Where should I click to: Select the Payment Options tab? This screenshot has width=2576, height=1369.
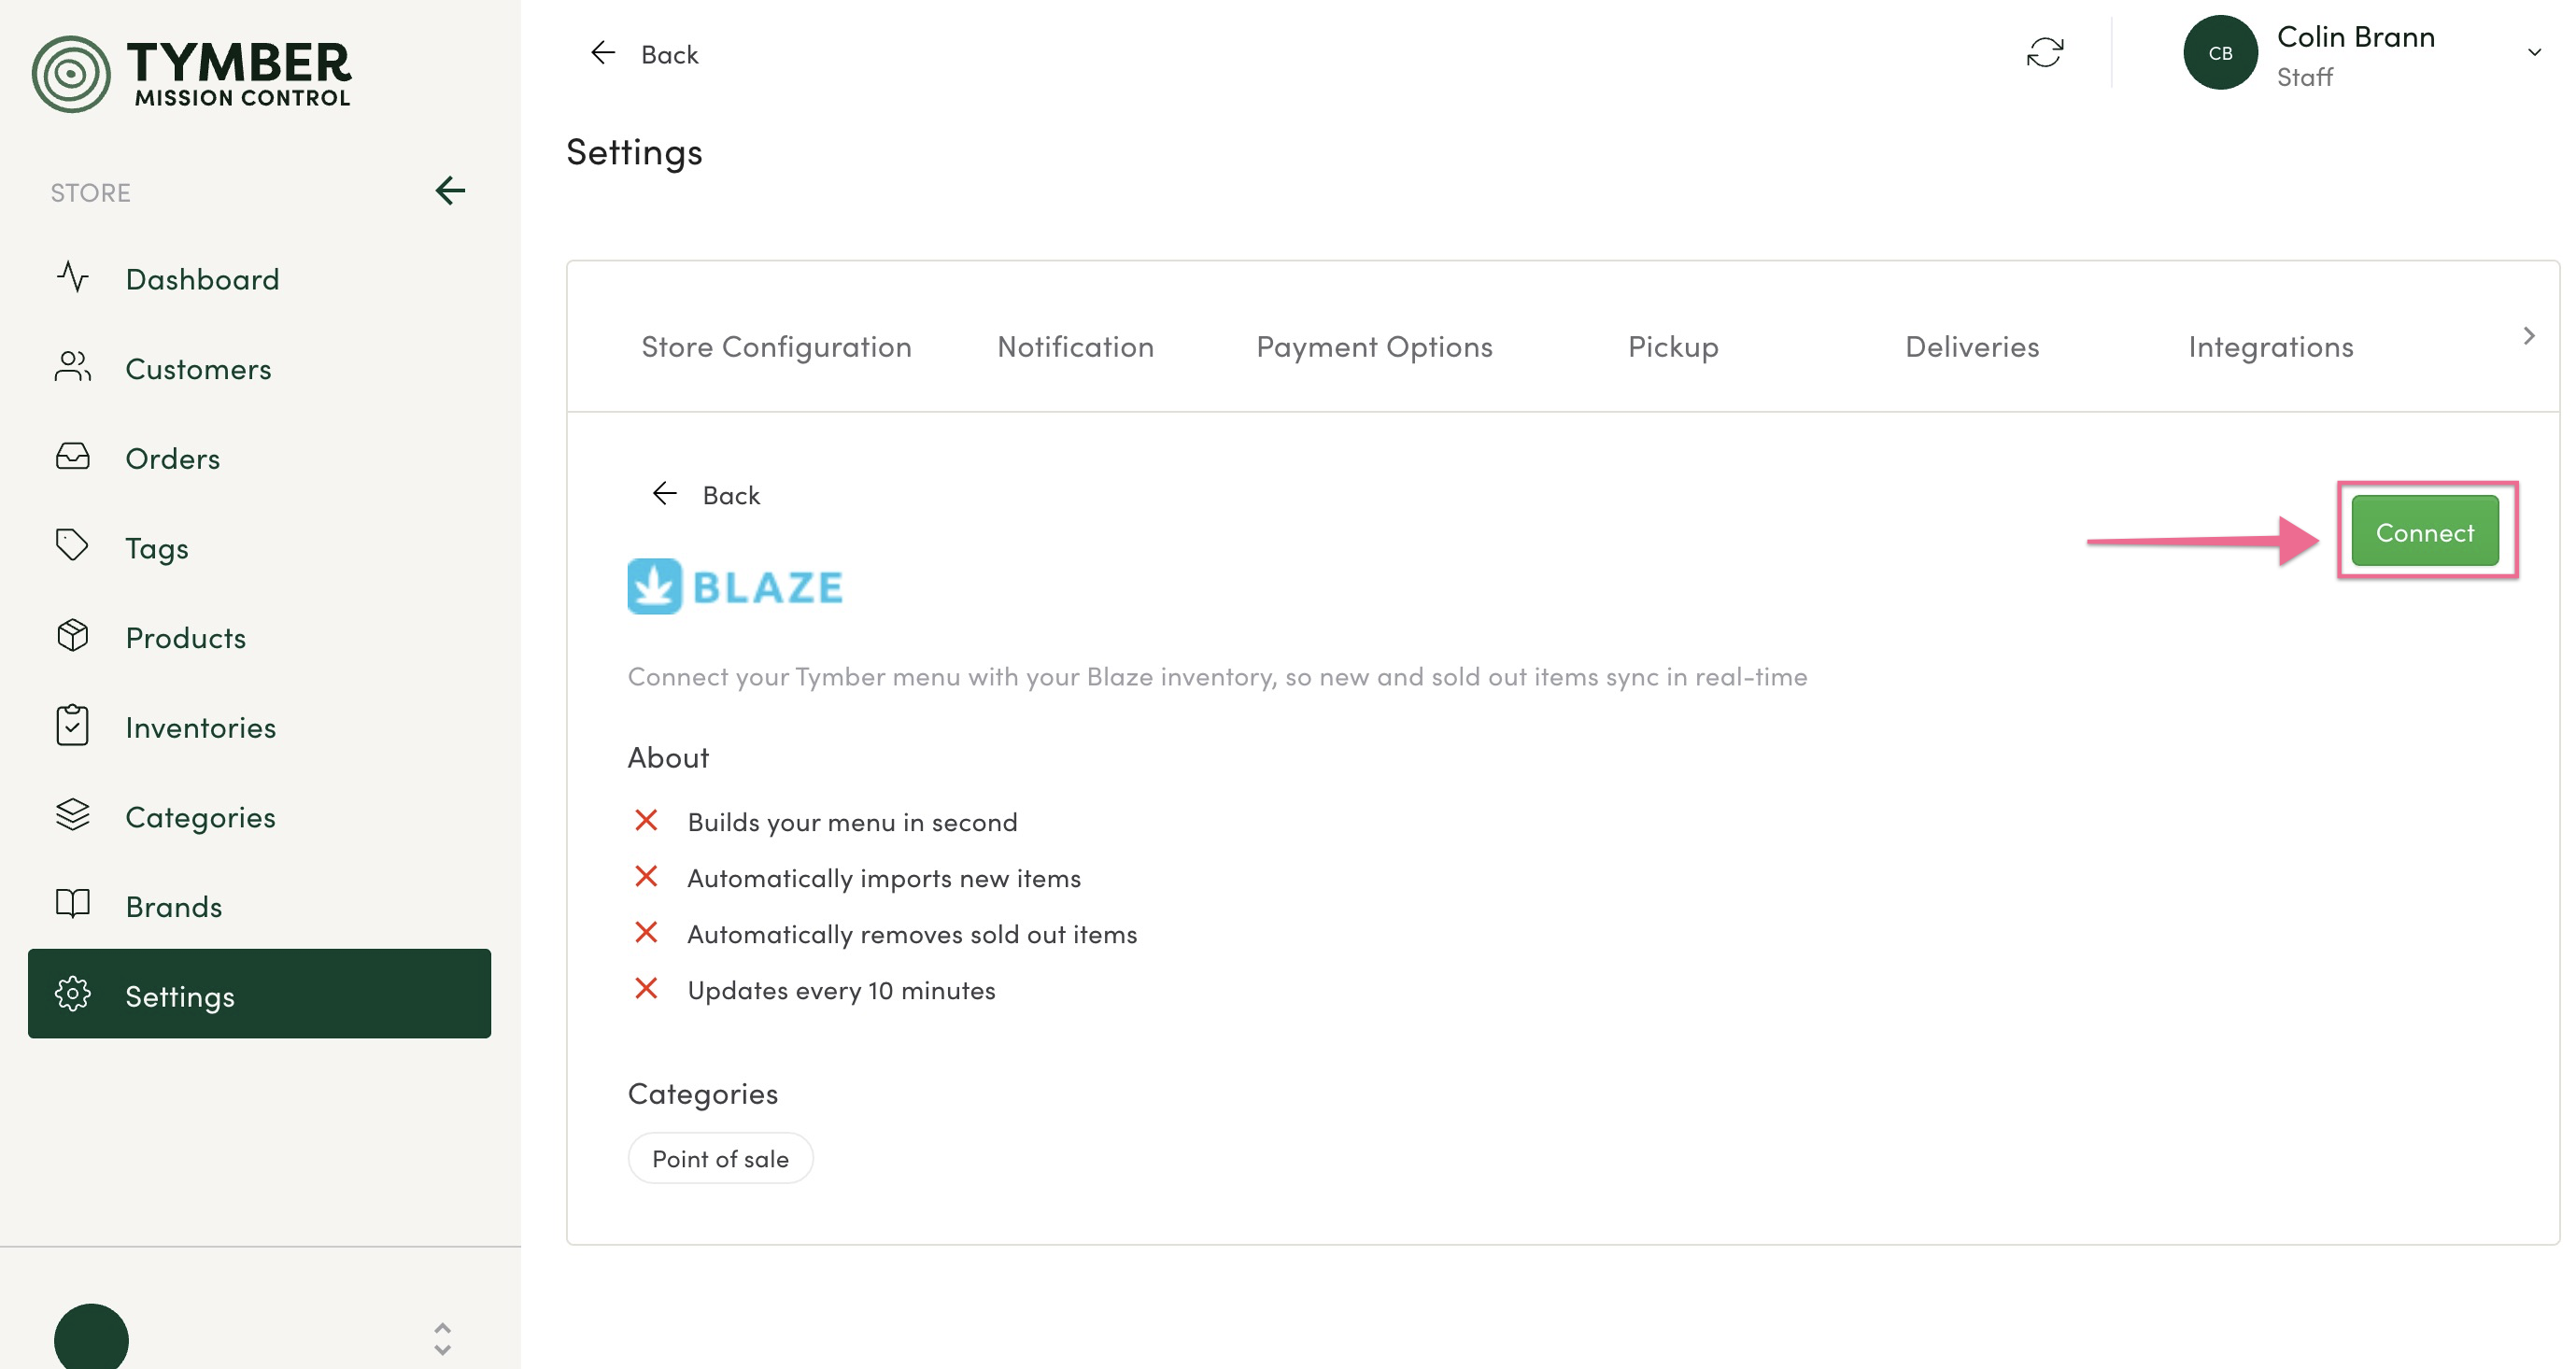click(x=1374, y=346)
